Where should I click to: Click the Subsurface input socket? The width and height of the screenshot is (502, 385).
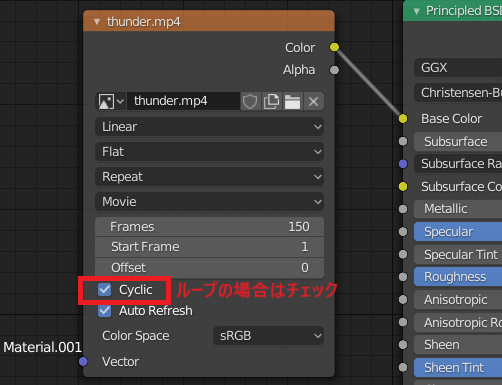tap(403, 141)
